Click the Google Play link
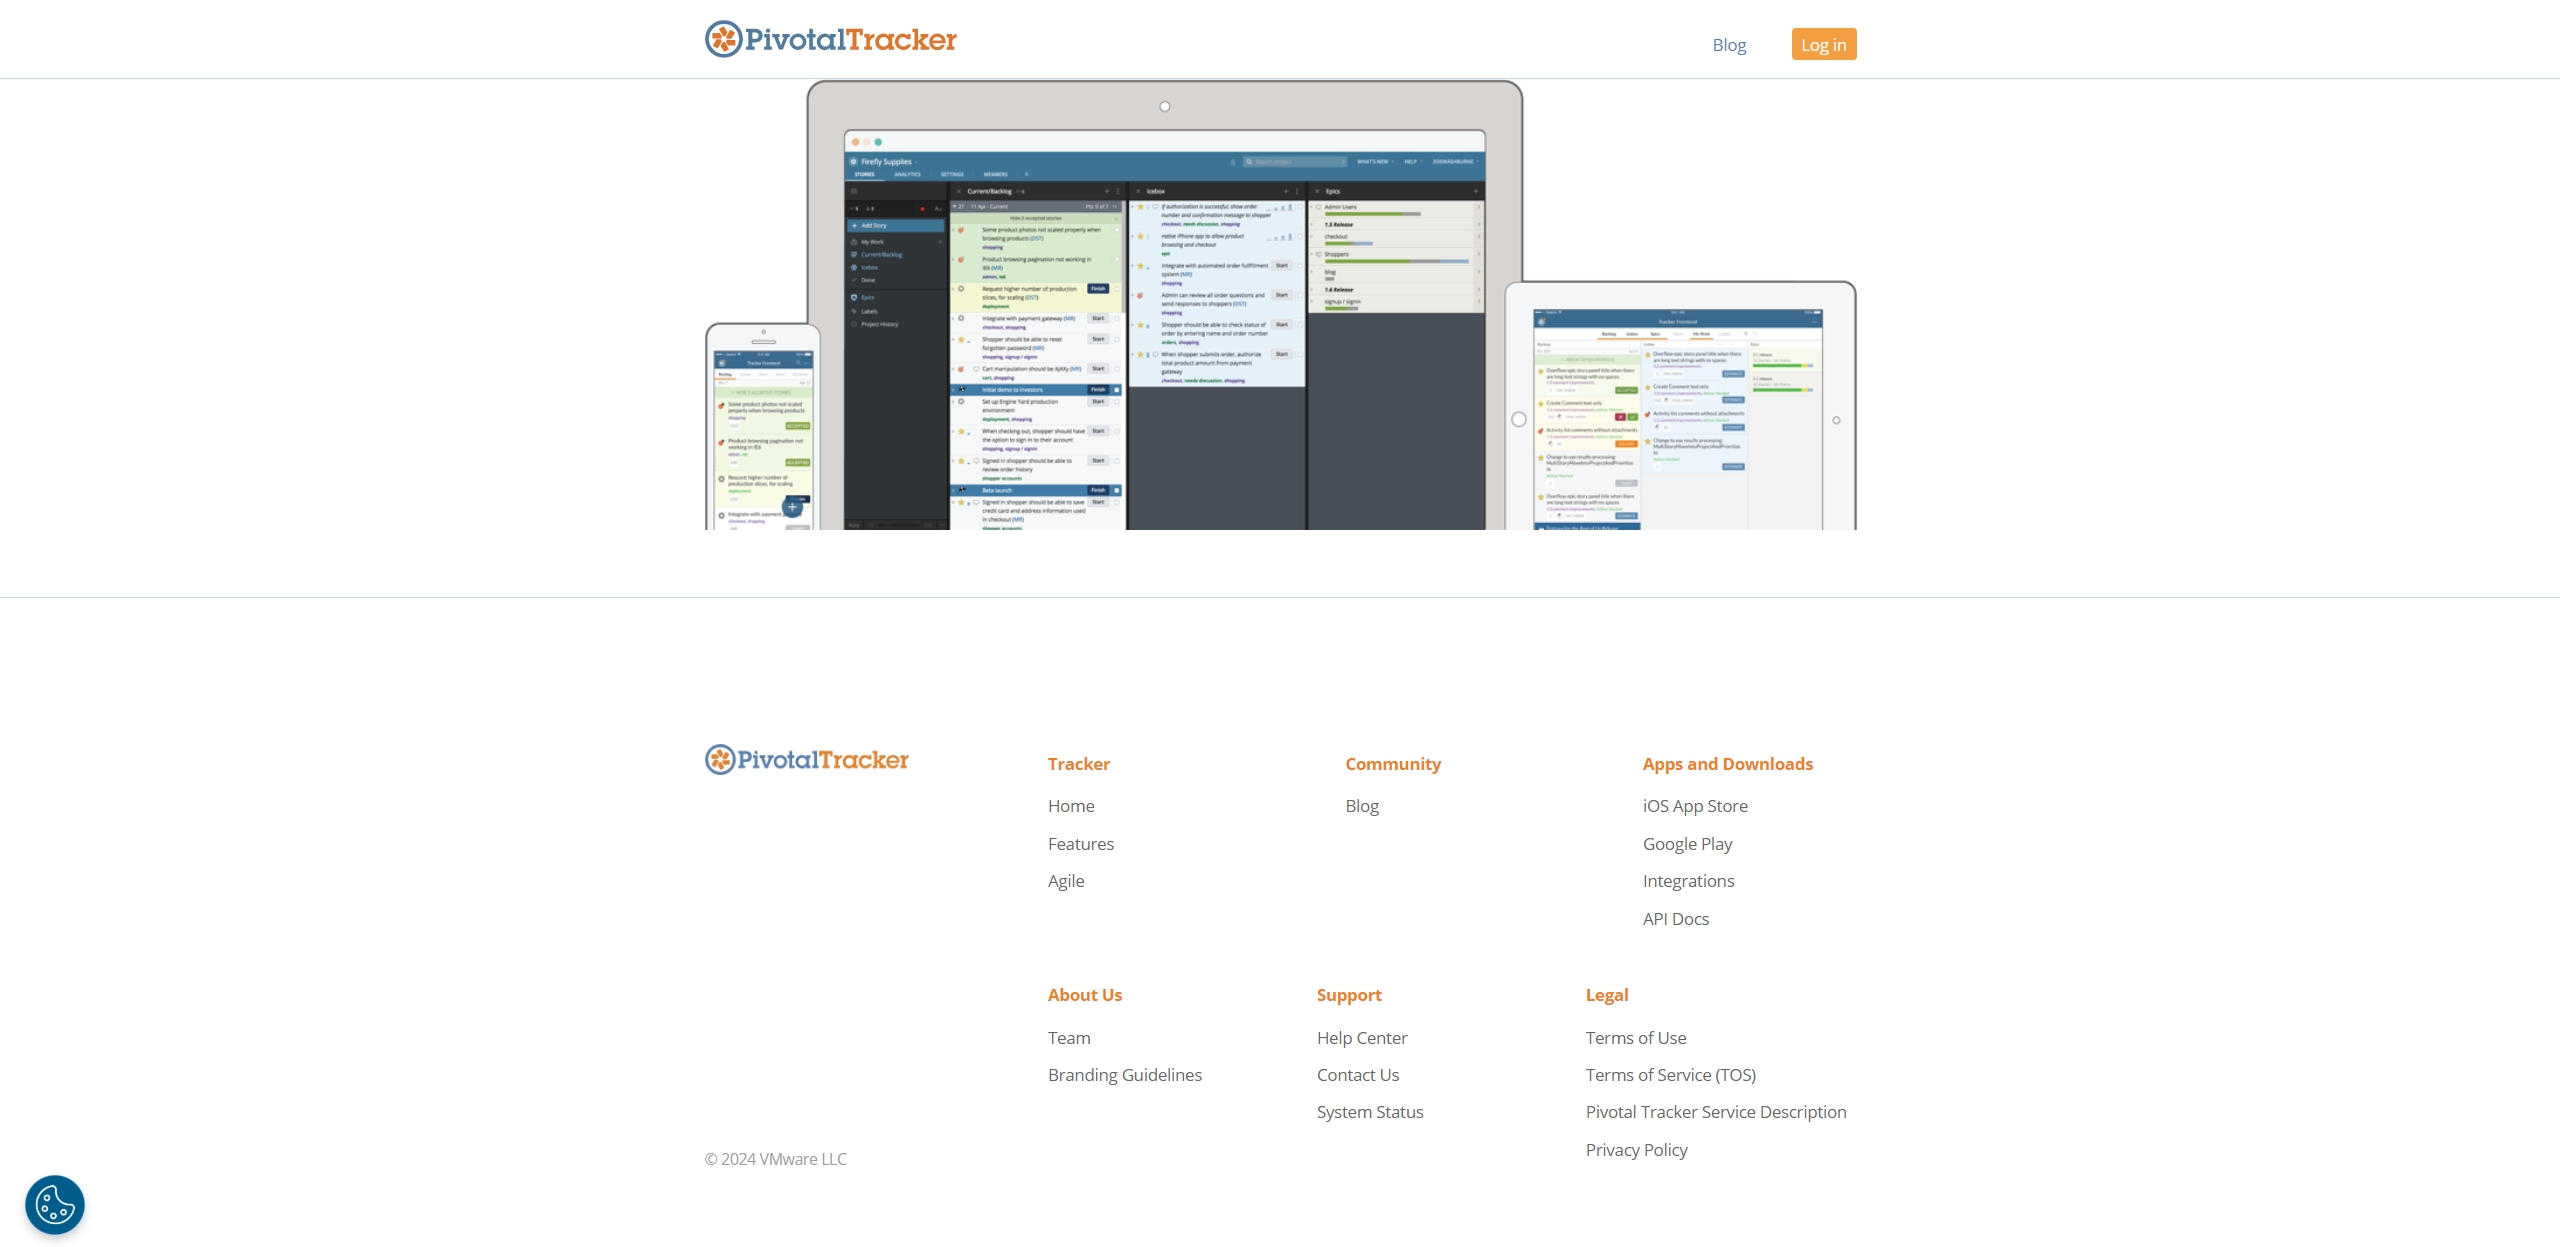This screenshot has width=2560, height=1247. click(x=1687, y=842)
